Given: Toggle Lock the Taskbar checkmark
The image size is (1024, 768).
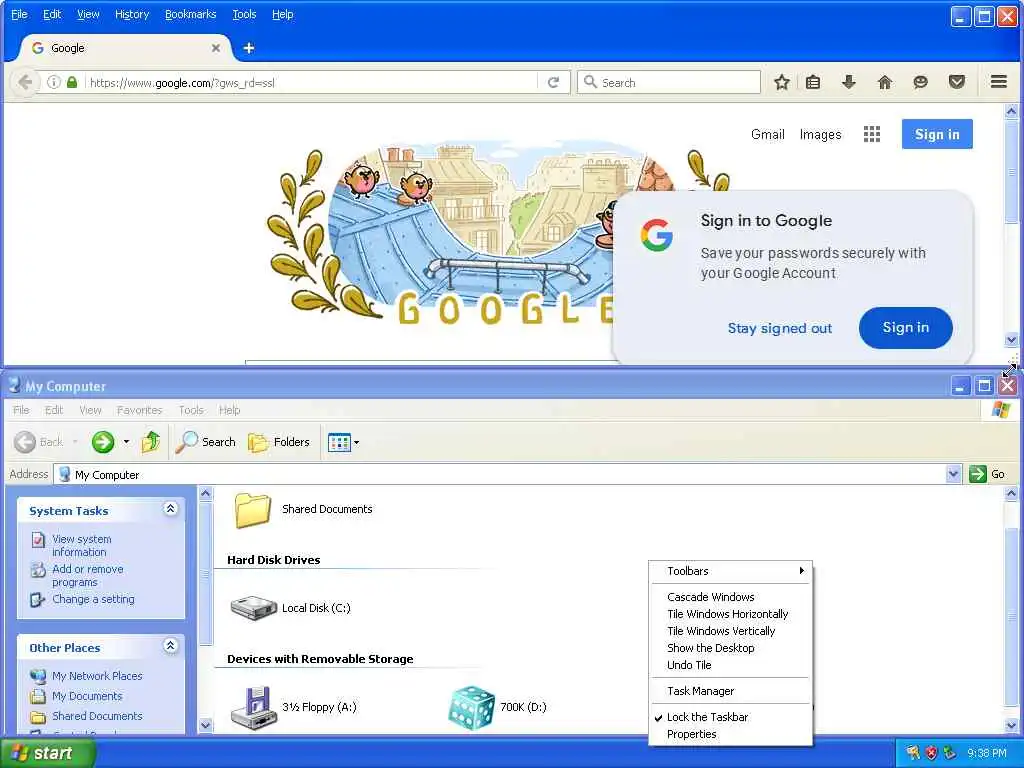Looking at the screenshot, I should tap(730, 717).
